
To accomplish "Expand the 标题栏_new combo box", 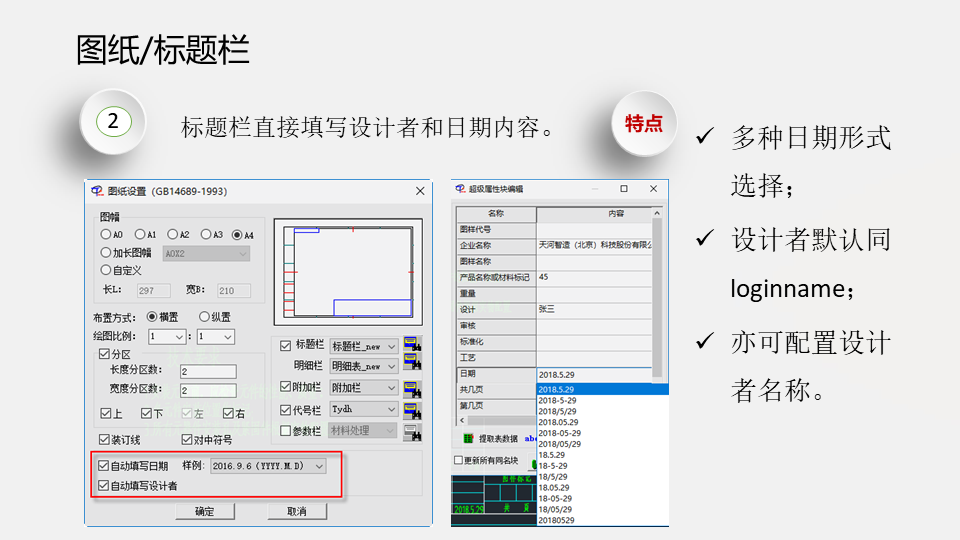I will 391,346.
